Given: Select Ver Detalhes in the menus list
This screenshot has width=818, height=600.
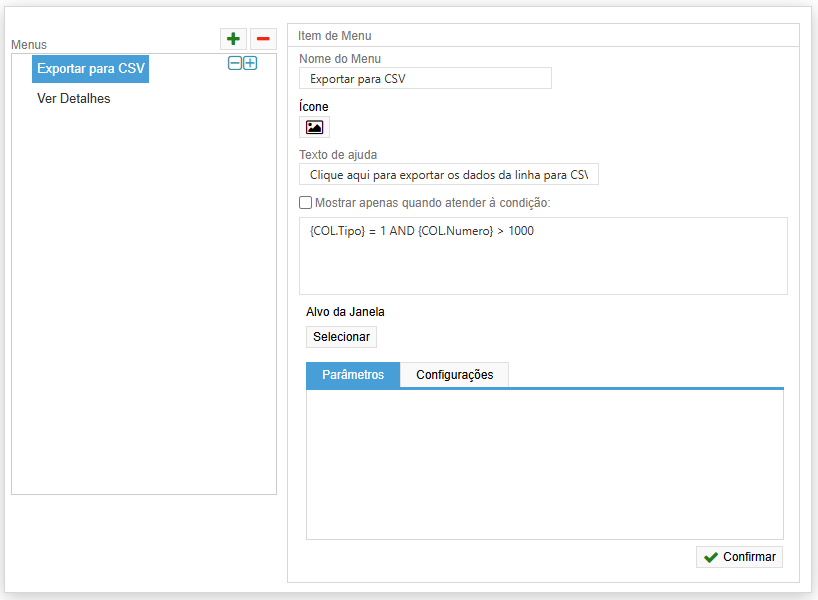Looking at the screenshot, I should tap(74, 99).
